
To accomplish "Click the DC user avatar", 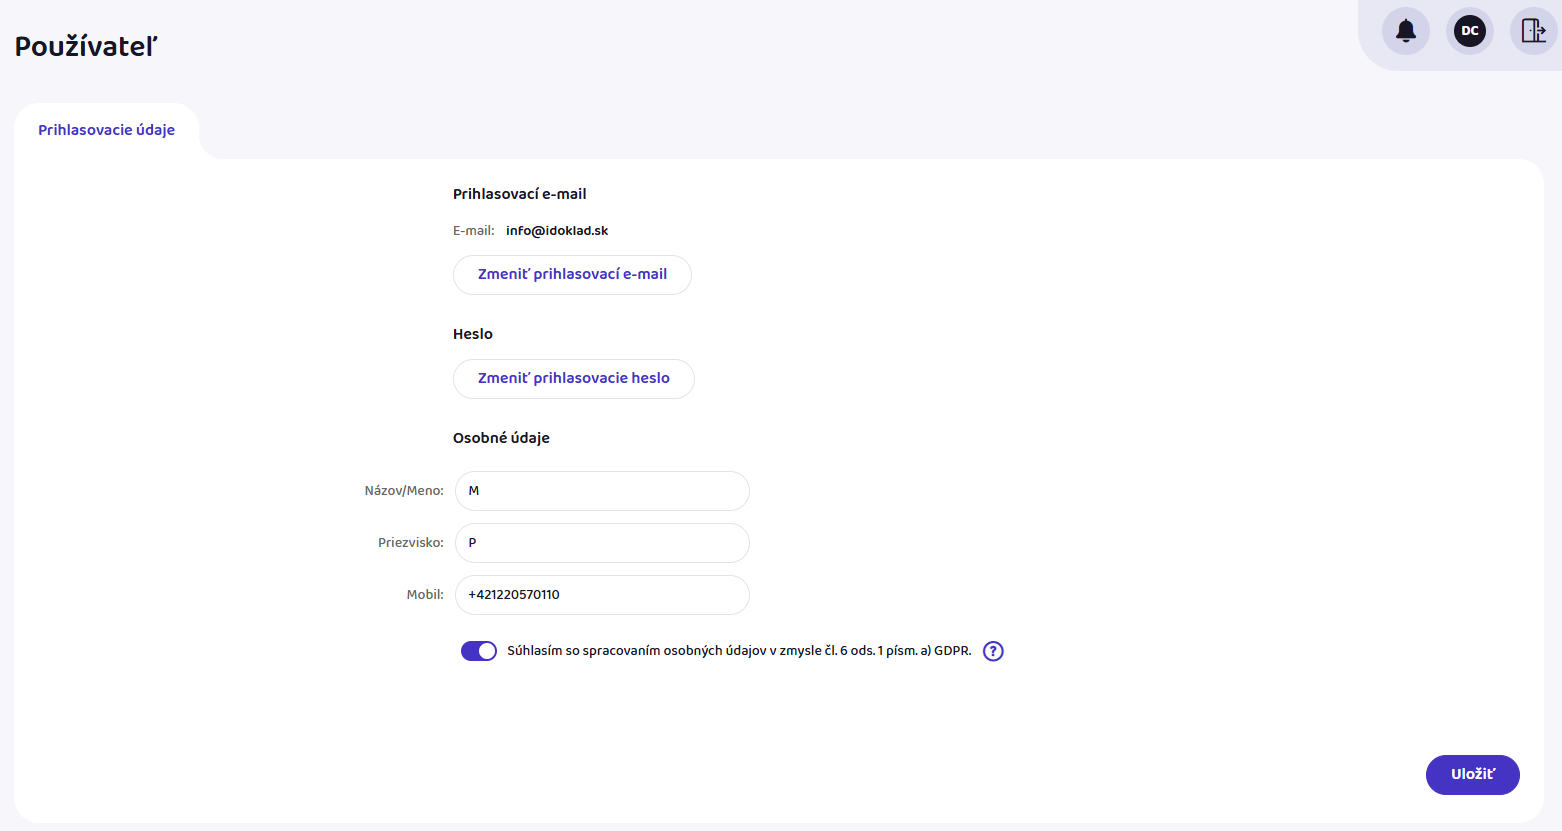I will [x=1469, y=31].
